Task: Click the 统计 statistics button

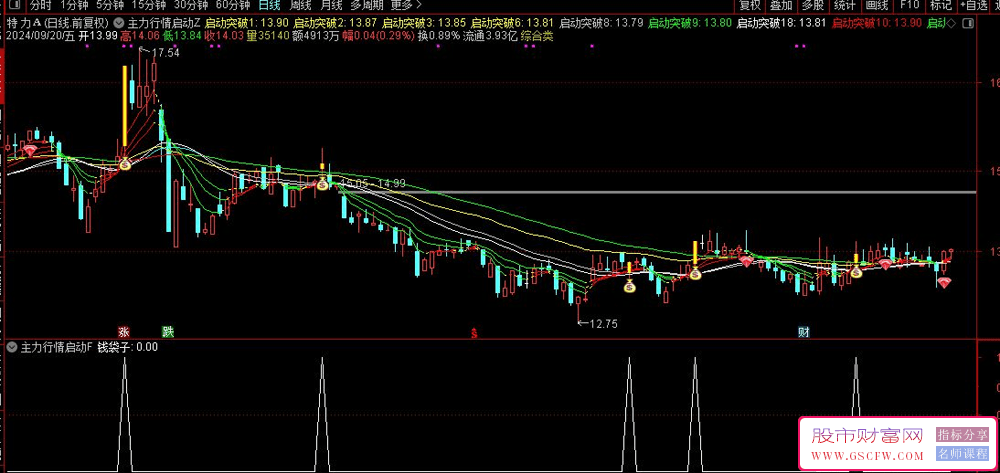Action: (x=845, y=5)
